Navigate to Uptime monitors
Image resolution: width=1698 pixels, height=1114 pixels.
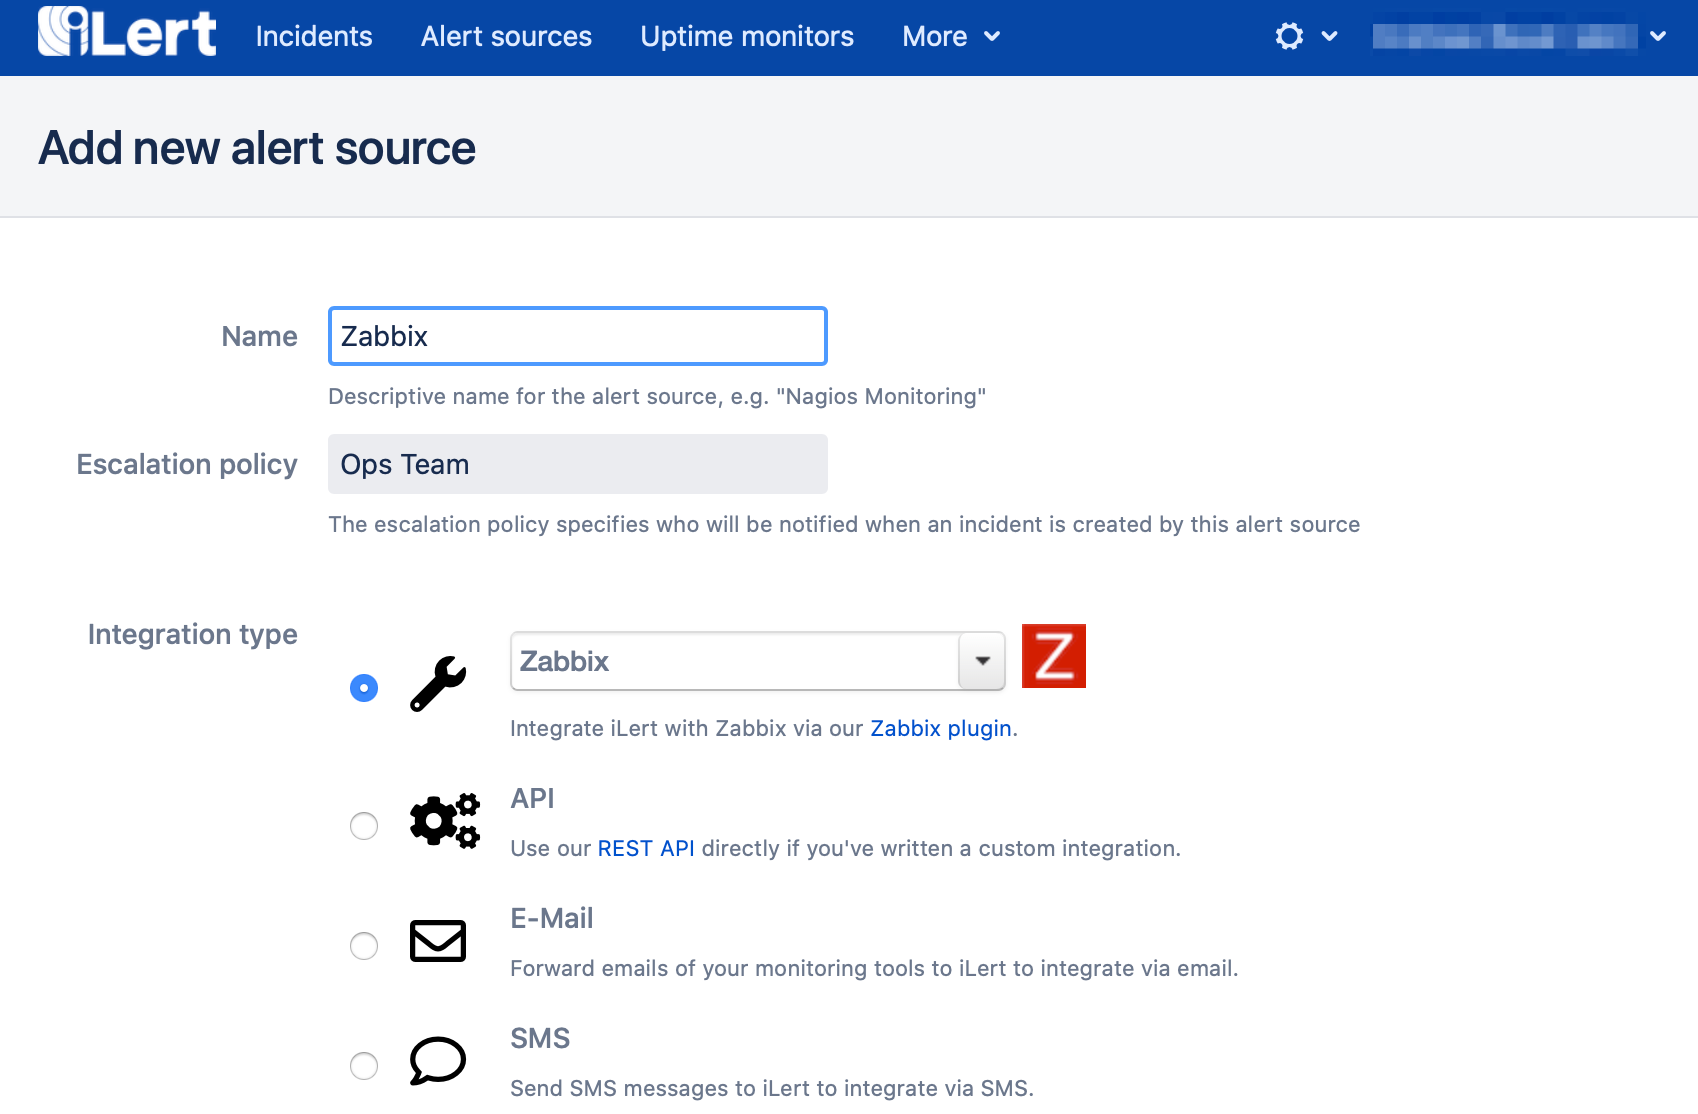coord(747,37)
